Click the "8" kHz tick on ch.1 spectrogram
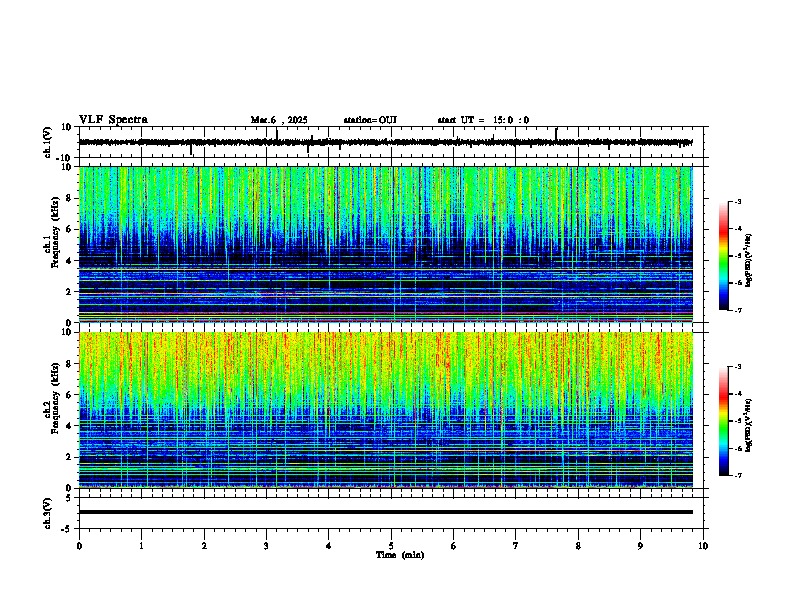Image resolution: width=792 pixels, height=612 pixels. (x=70, y=198)
